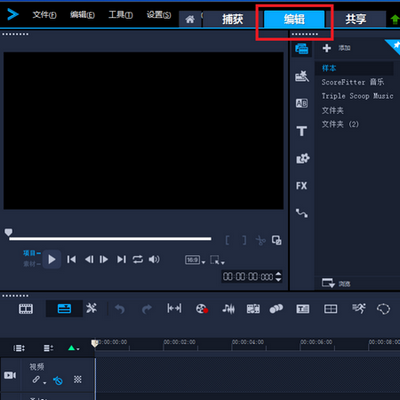
Task: Open the resize/crop mode dropdown
Action: pos(217,260)
